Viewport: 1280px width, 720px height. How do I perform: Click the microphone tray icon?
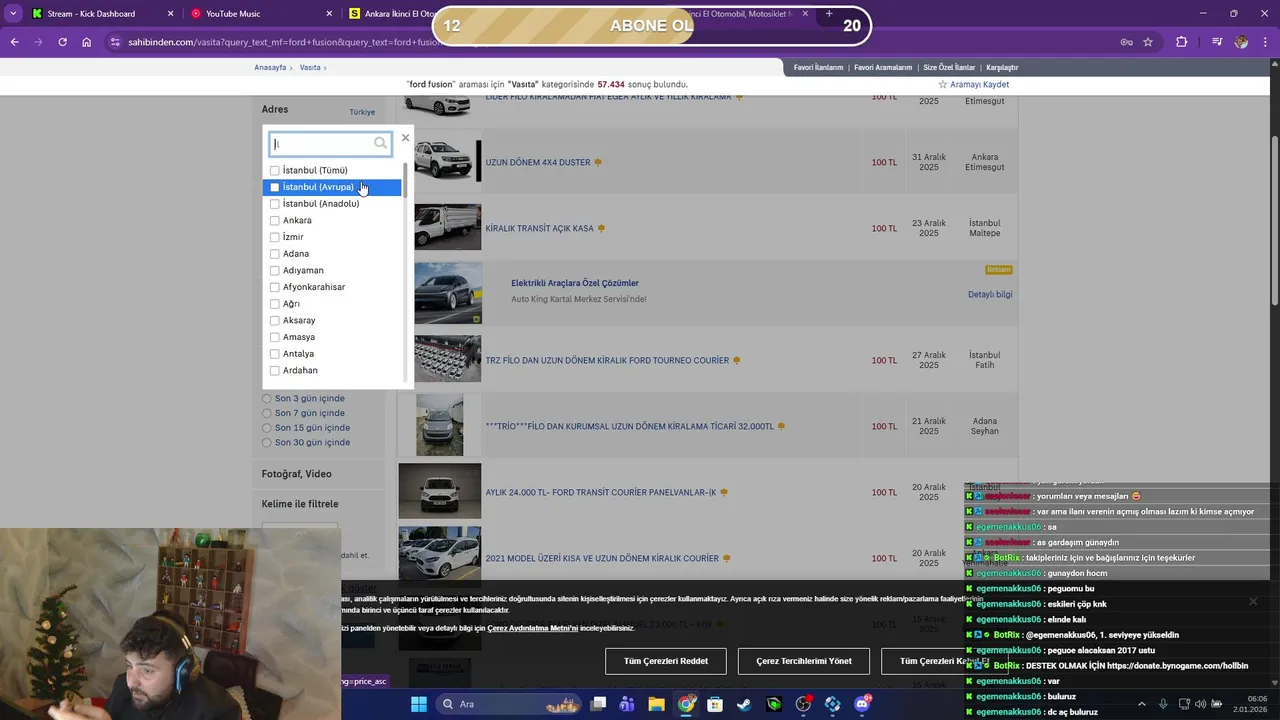1163,704
